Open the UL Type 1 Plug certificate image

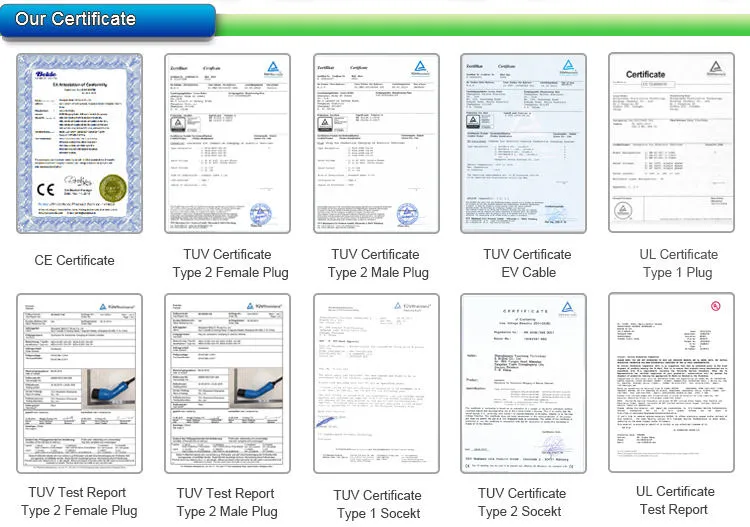(672, 143)
